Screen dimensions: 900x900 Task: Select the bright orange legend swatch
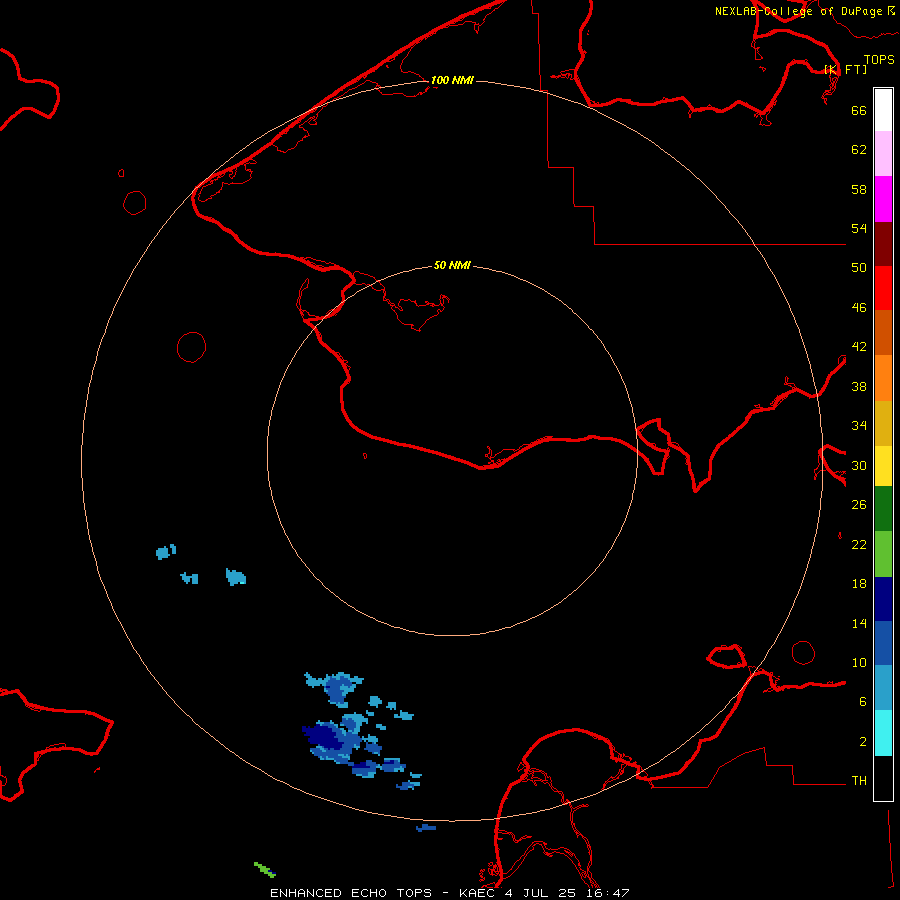tap(883, 378)
